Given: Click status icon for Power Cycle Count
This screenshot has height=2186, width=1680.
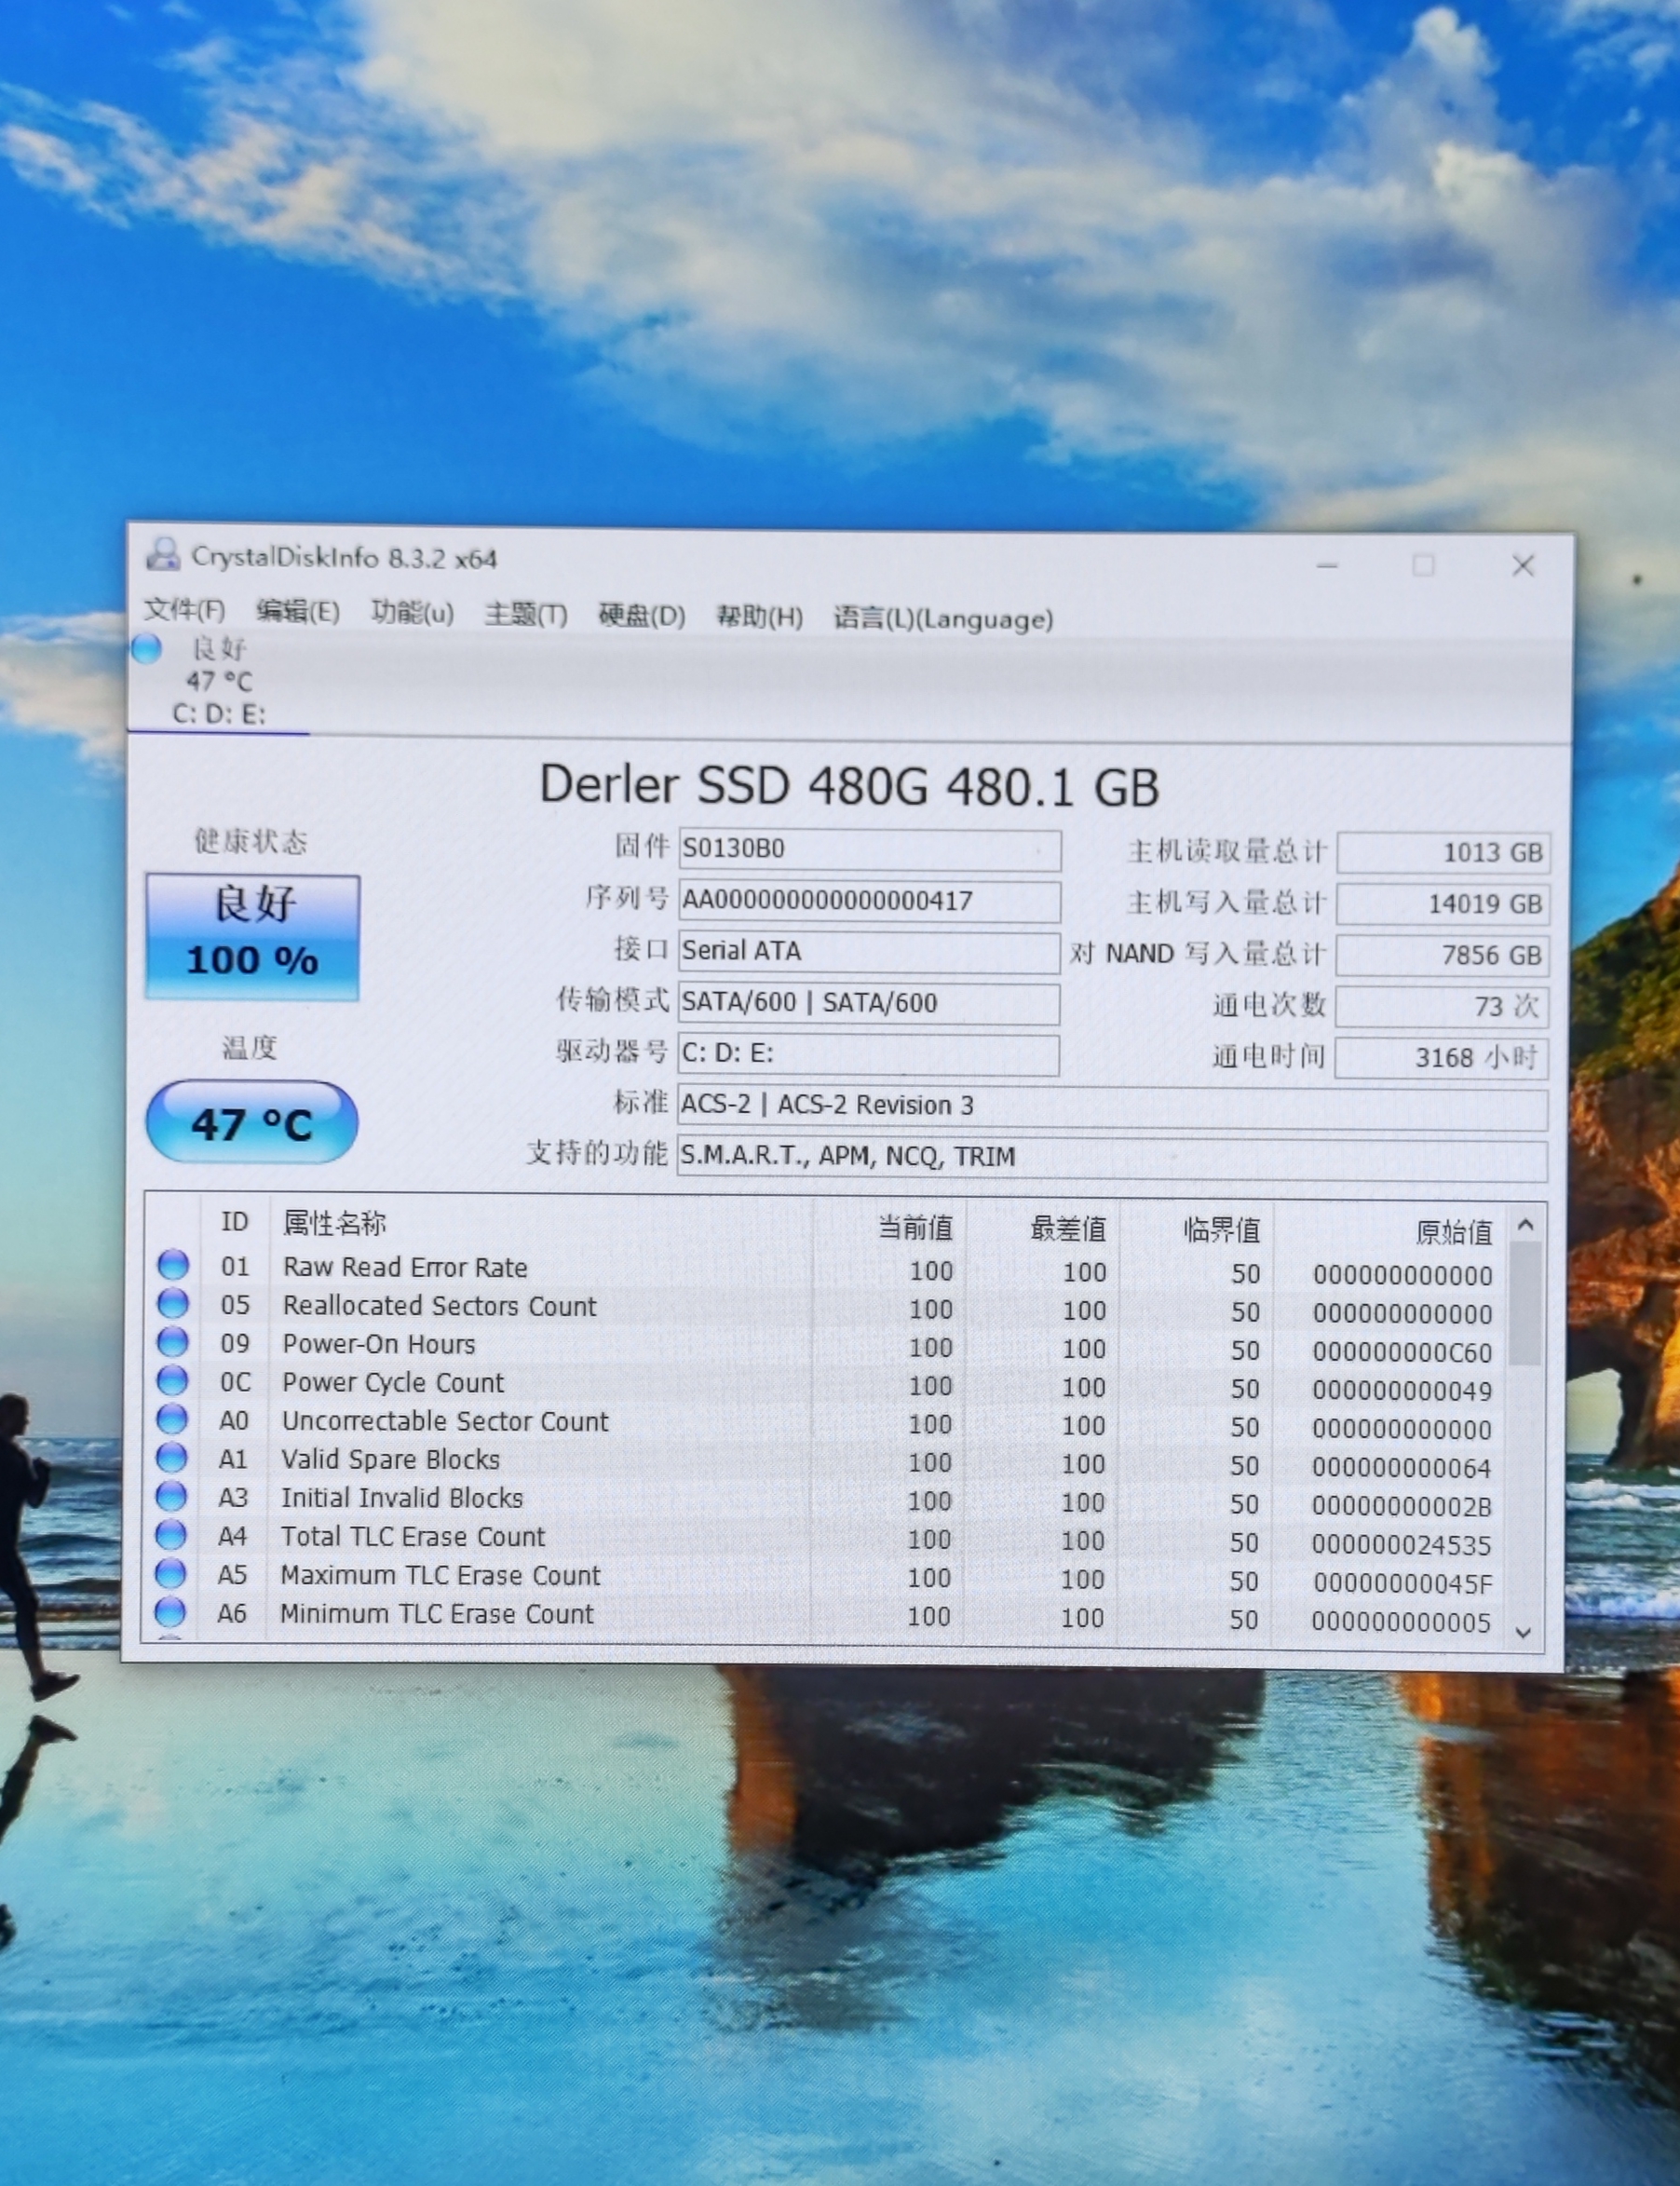Looking at the screenshot, I should [x=173, y=1381].
